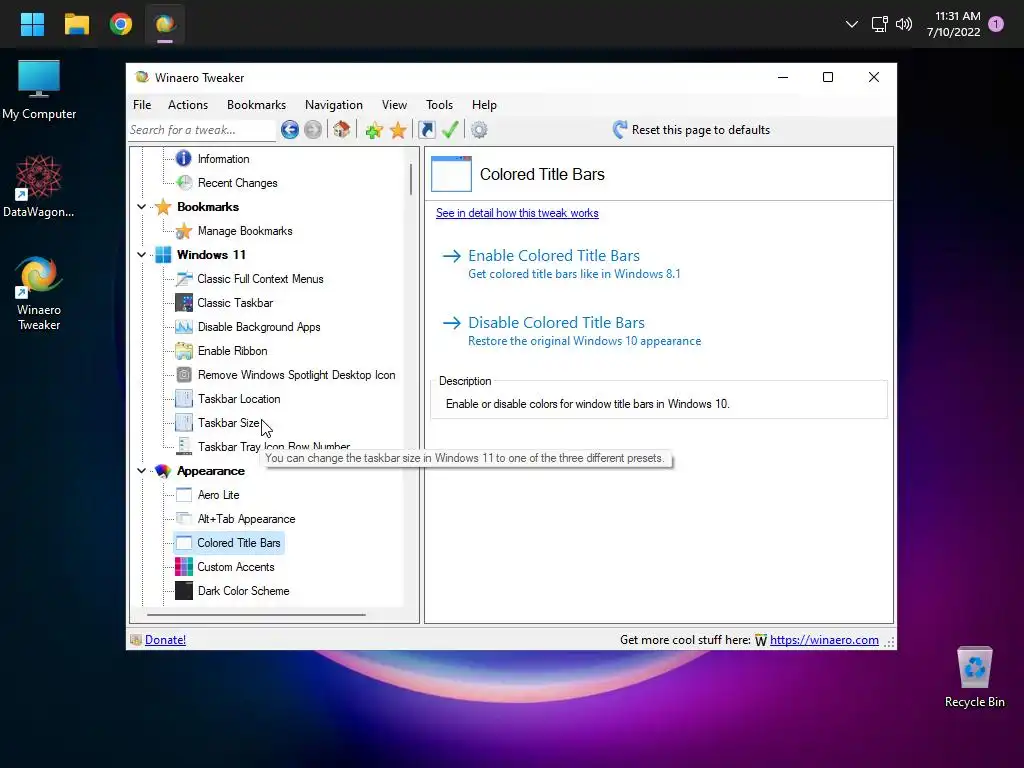Click the Donate! link

pyautogui.click(x=165, y=640)
